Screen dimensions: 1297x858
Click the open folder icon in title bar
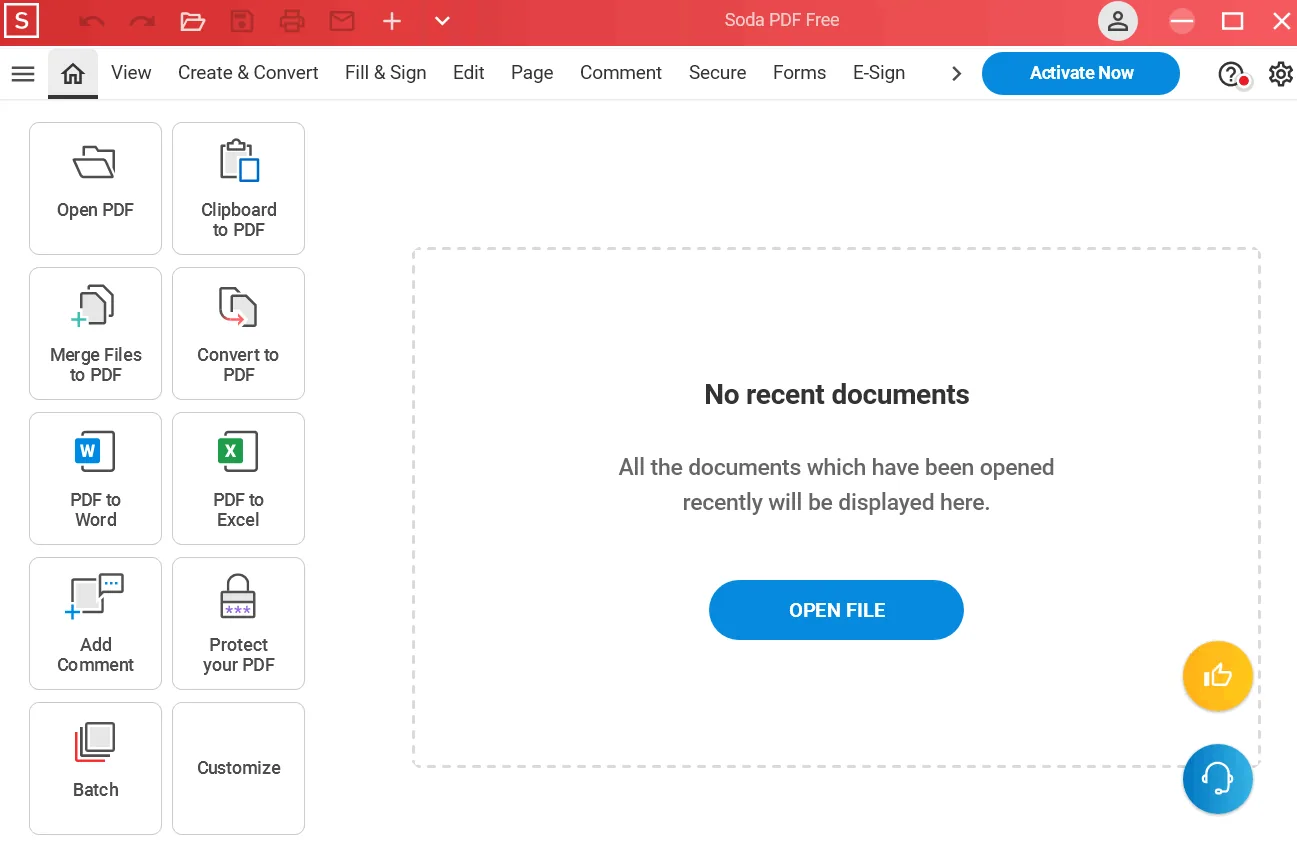(x=192, y=21)
